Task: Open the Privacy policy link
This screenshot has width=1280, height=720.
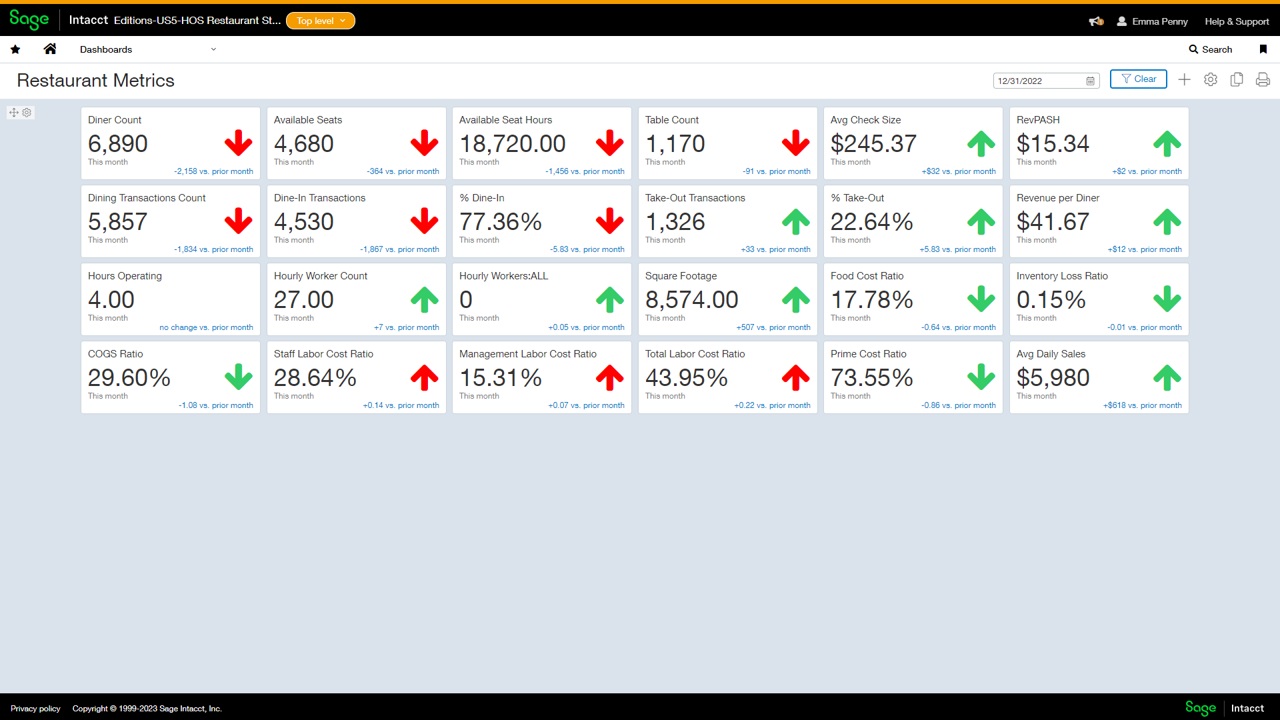Action: 35,708
